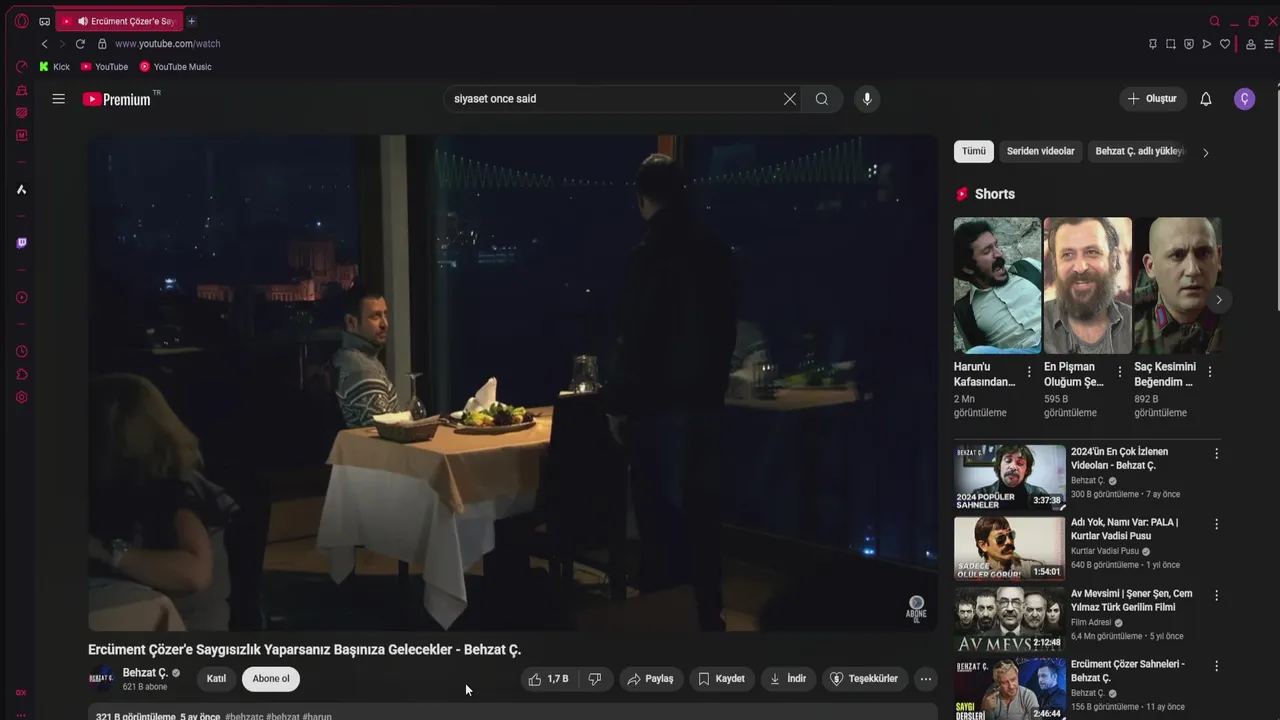Select the Behzat Ç. adlı yükleyici chip

click(1139, 152)
